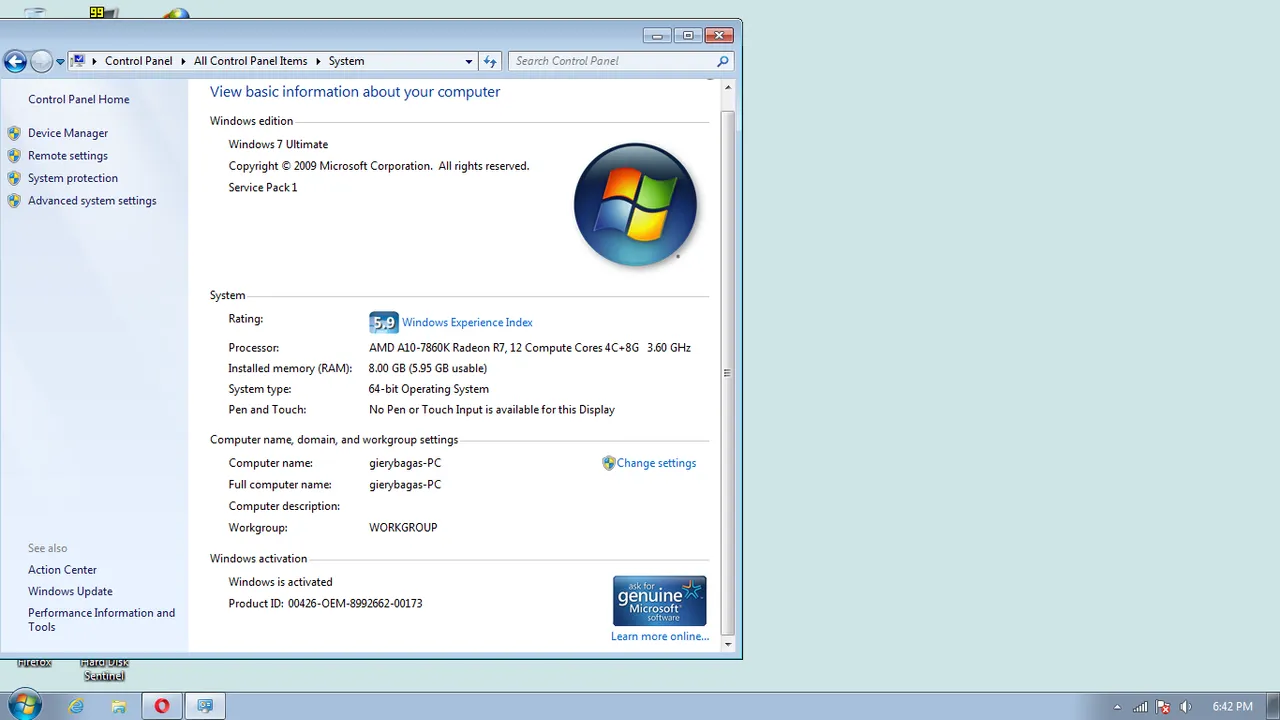Open Windows Experience Index link

click(467, 322)
